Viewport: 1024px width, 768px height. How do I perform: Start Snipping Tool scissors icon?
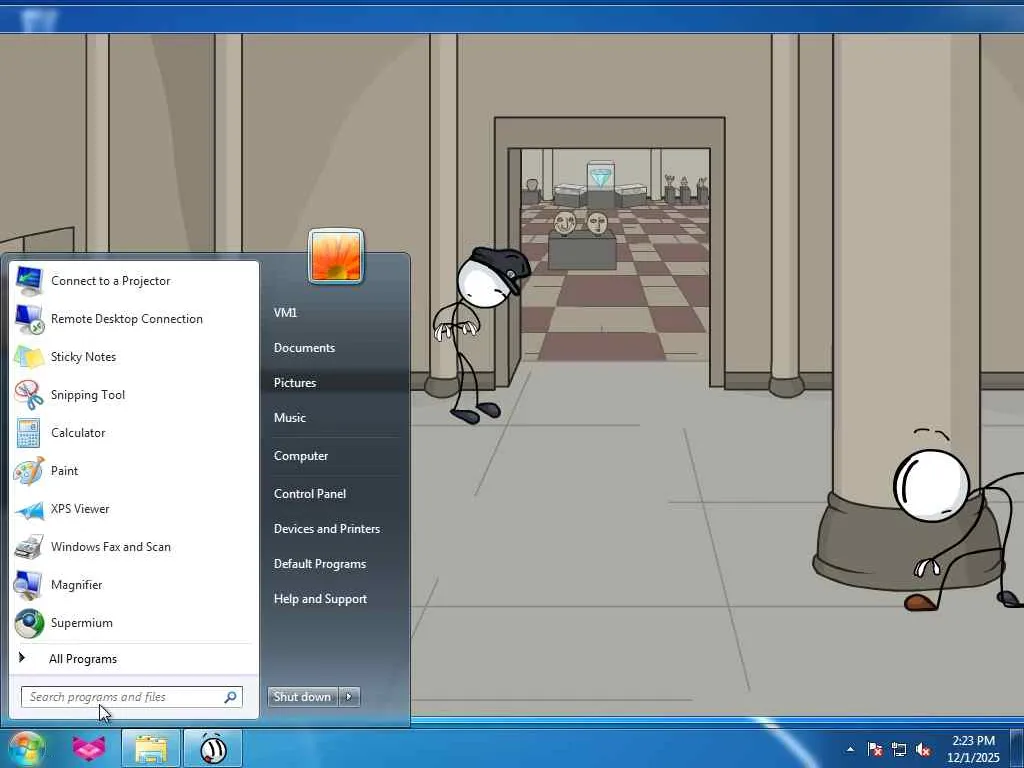[x=29, y=394]
